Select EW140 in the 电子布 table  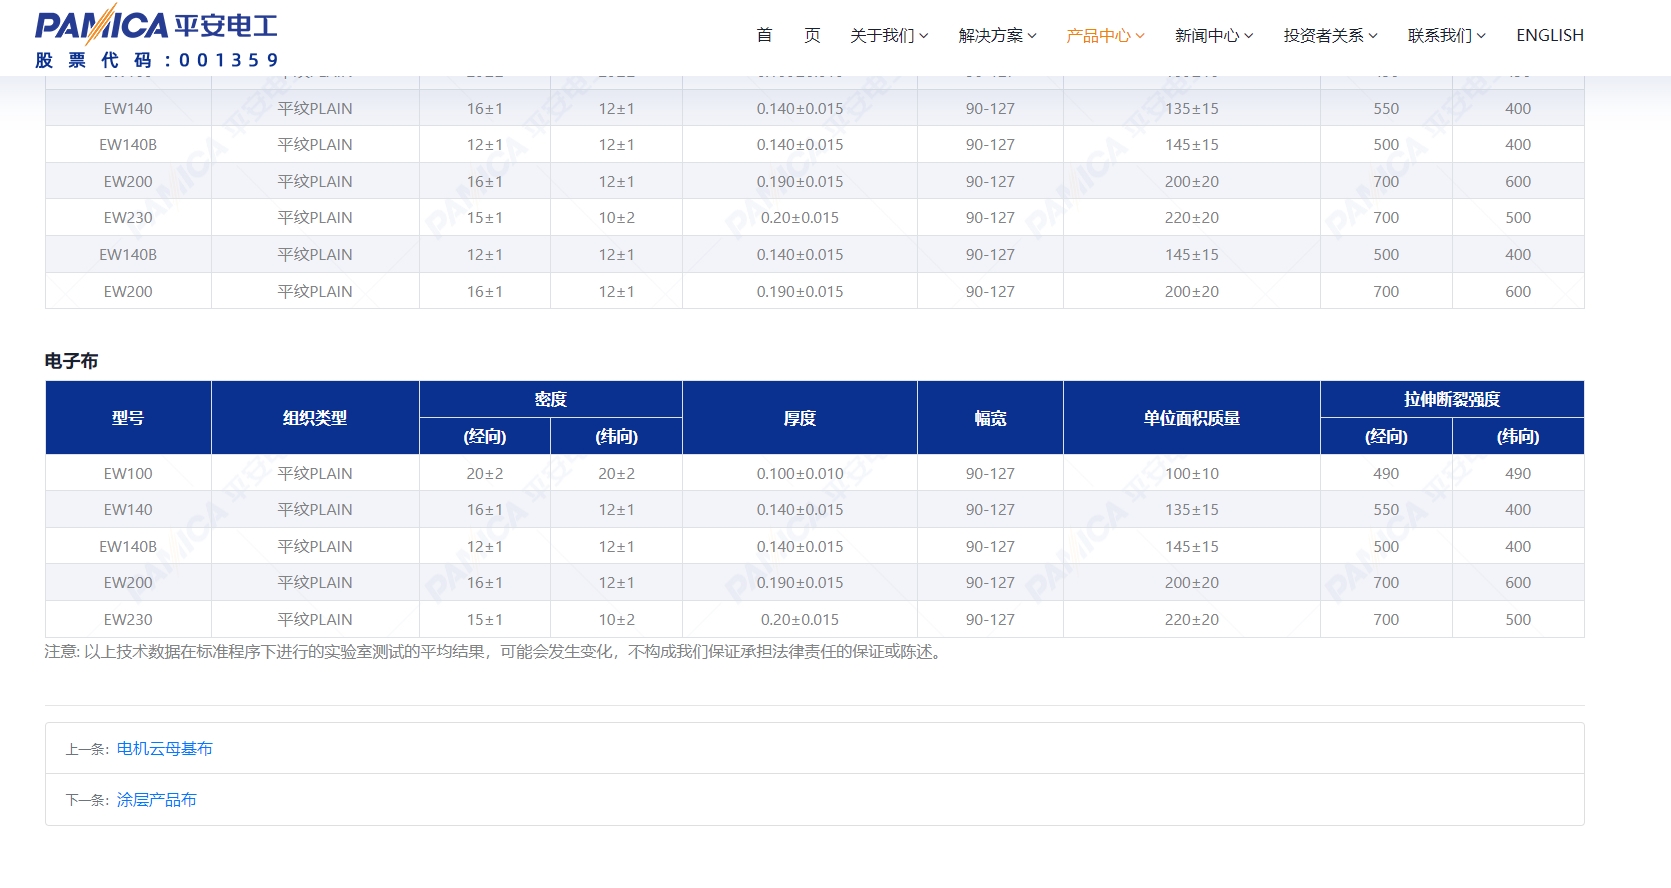(x=128, y=509)
